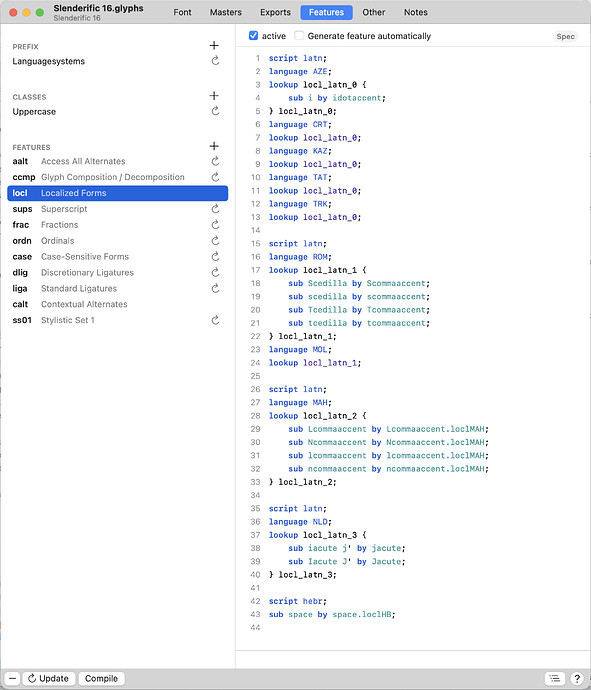Image resolution: width=591 pixels, height=690 pixels.
Task: Click code line 'sub space by space.loclHB;'
Action: (332, 614)
